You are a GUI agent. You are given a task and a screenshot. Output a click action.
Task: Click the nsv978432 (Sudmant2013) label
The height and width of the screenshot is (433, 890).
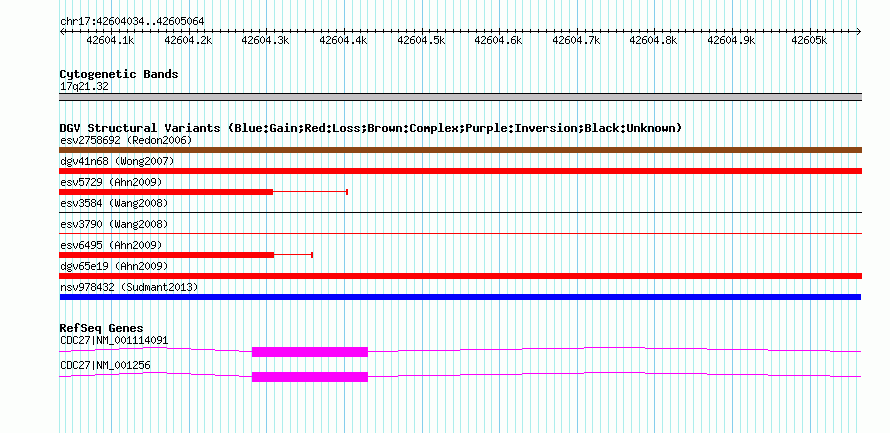[129, 287]
